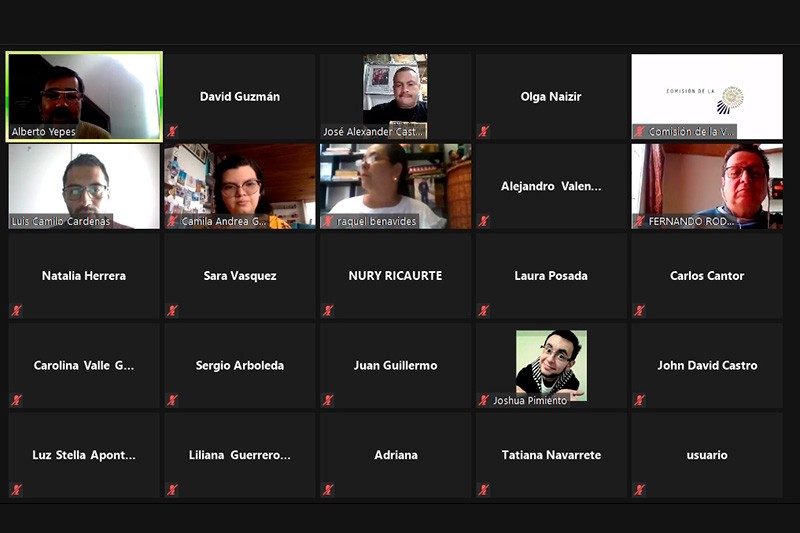Image resolution: width=800 pixels, height=533 pixels.
Task: Select Alberto Yepes highlighted video tile
Action: pos(84,96)
